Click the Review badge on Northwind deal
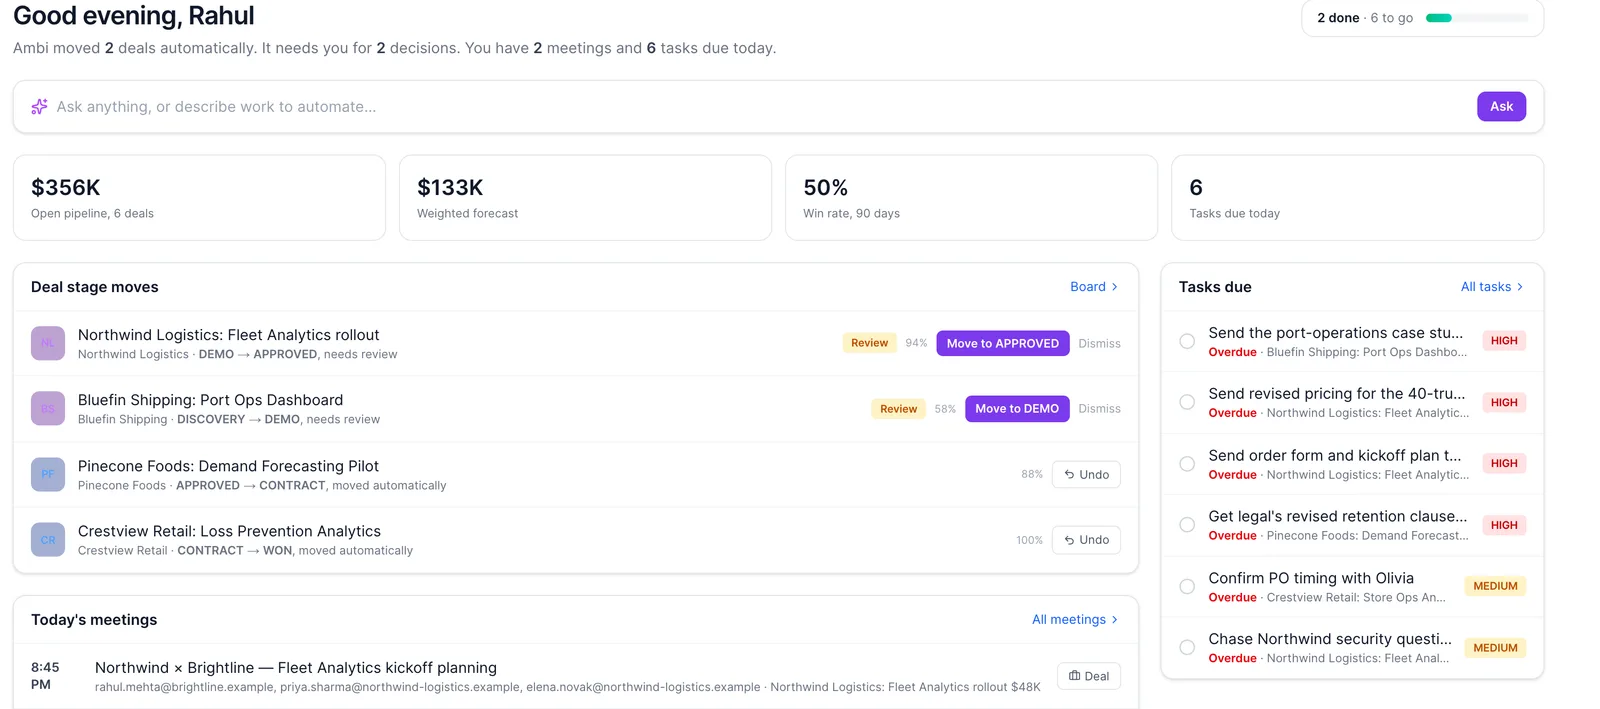The height and width of the screenshot is (709, 1600). pyautogui.click(x=869, y=343)
